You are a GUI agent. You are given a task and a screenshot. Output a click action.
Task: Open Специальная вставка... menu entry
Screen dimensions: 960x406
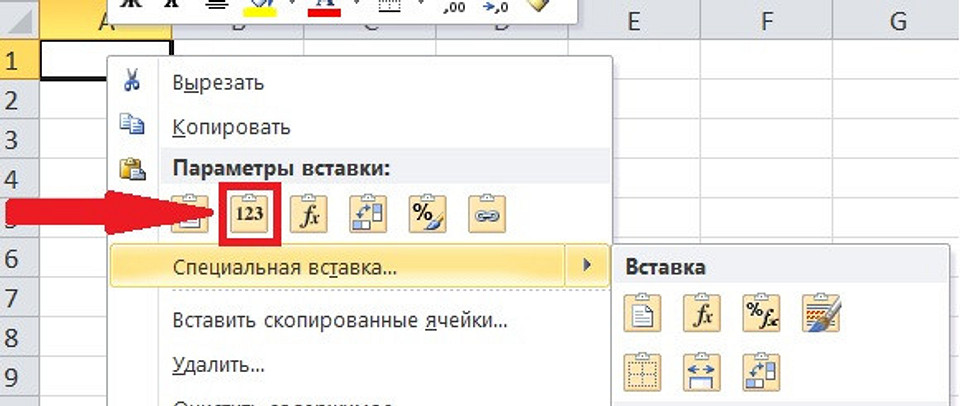tap(339, 265)
